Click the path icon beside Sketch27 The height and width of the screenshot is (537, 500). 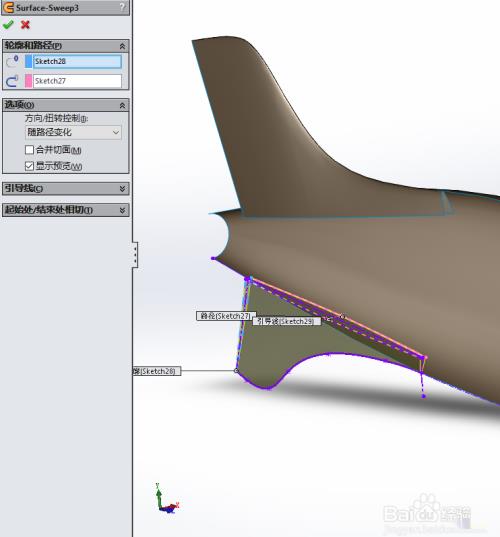[x=12, y=81]
